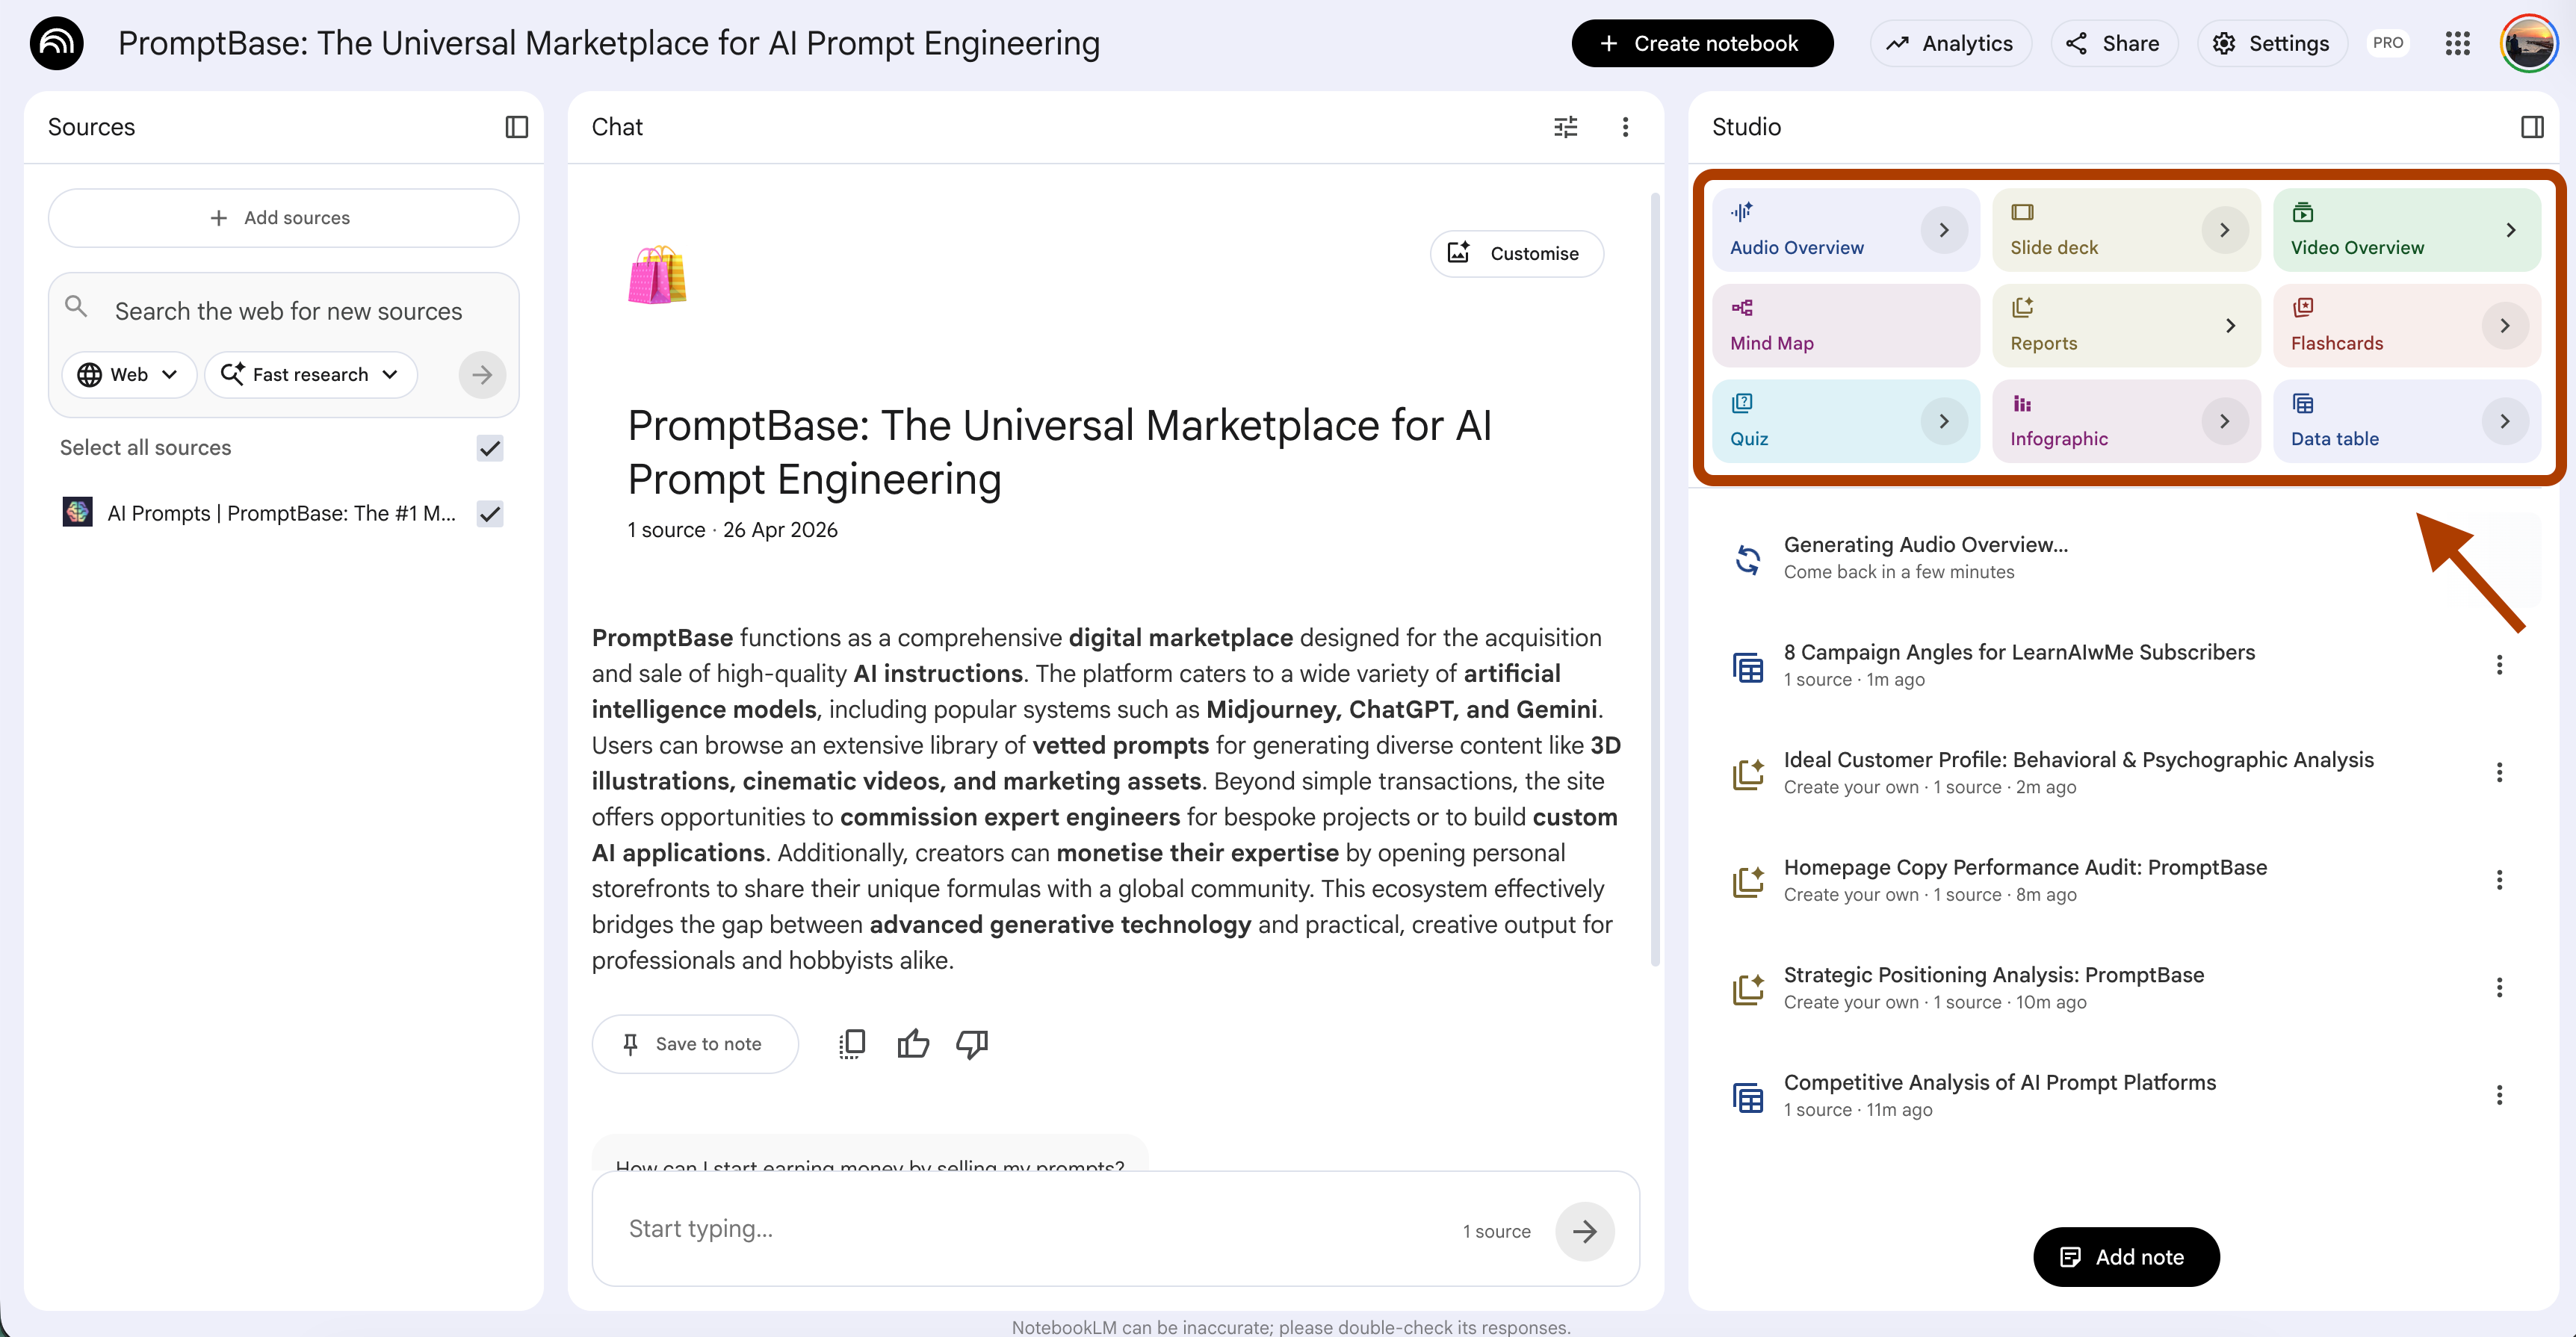Click the chat vertical scrollbar

click(x=1655, y=580)
